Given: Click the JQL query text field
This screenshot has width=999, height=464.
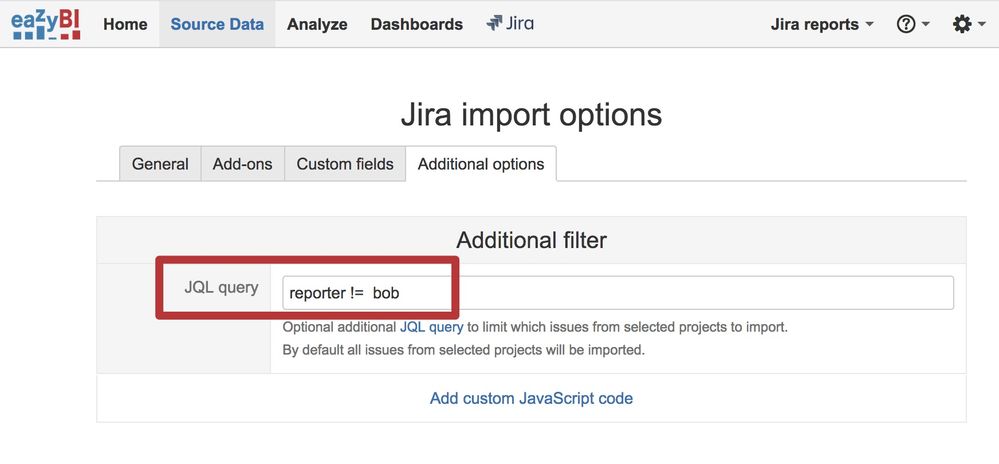Looking at the screenshot, I should (x=618, y=293).
